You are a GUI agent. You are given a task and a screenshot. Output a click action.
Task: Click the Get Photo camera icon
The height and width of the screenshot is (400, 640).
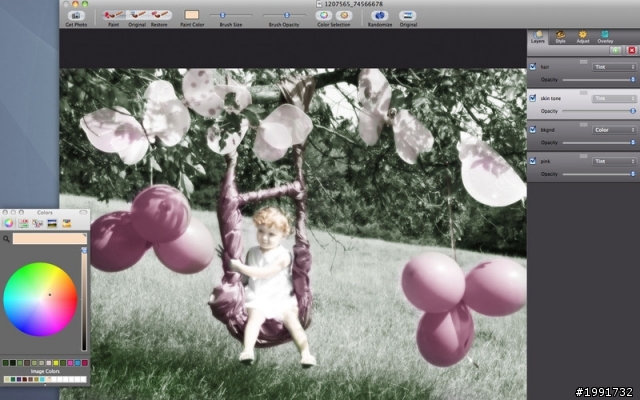coord(75,14)
